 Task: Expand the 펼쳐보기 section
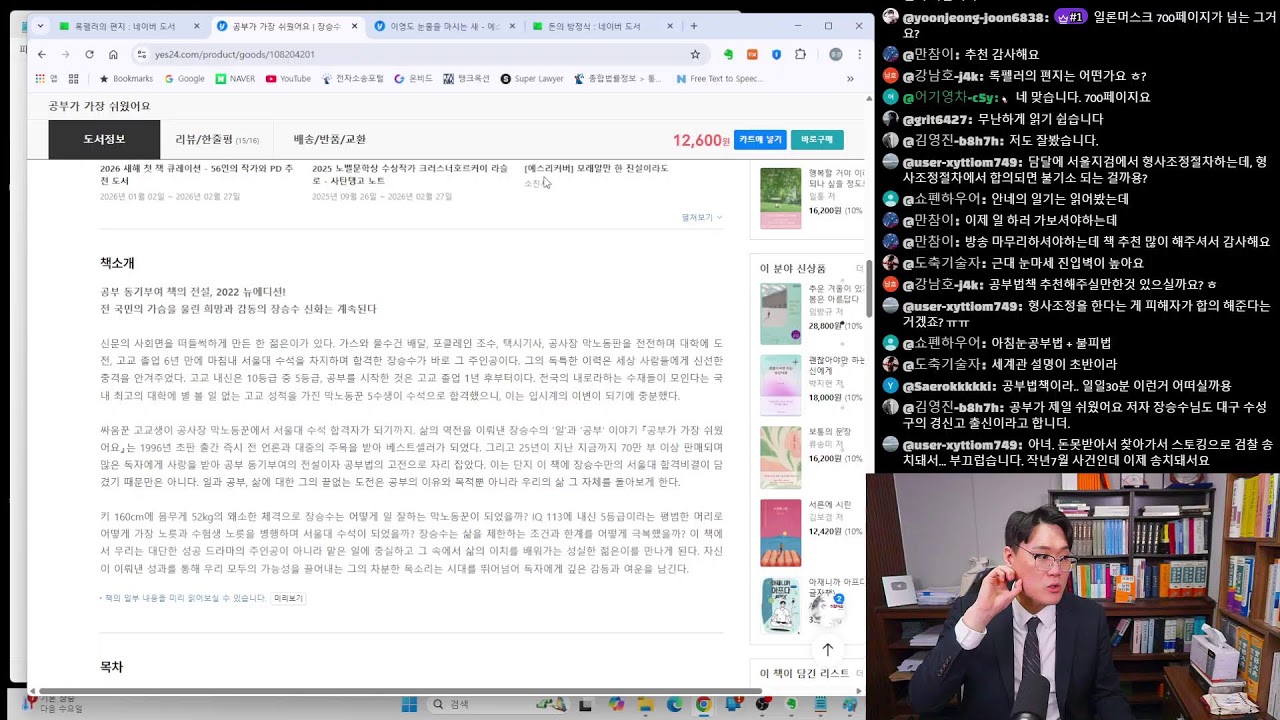point(701,217)
